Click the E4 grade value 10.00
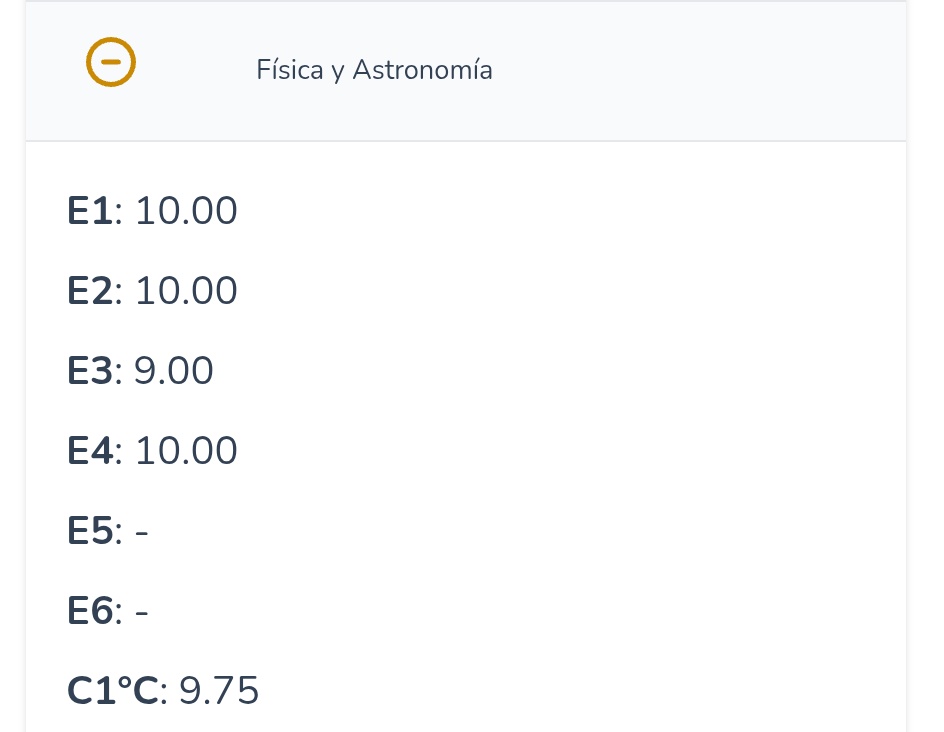Viewport: 944px width, 732px height. 186,450
